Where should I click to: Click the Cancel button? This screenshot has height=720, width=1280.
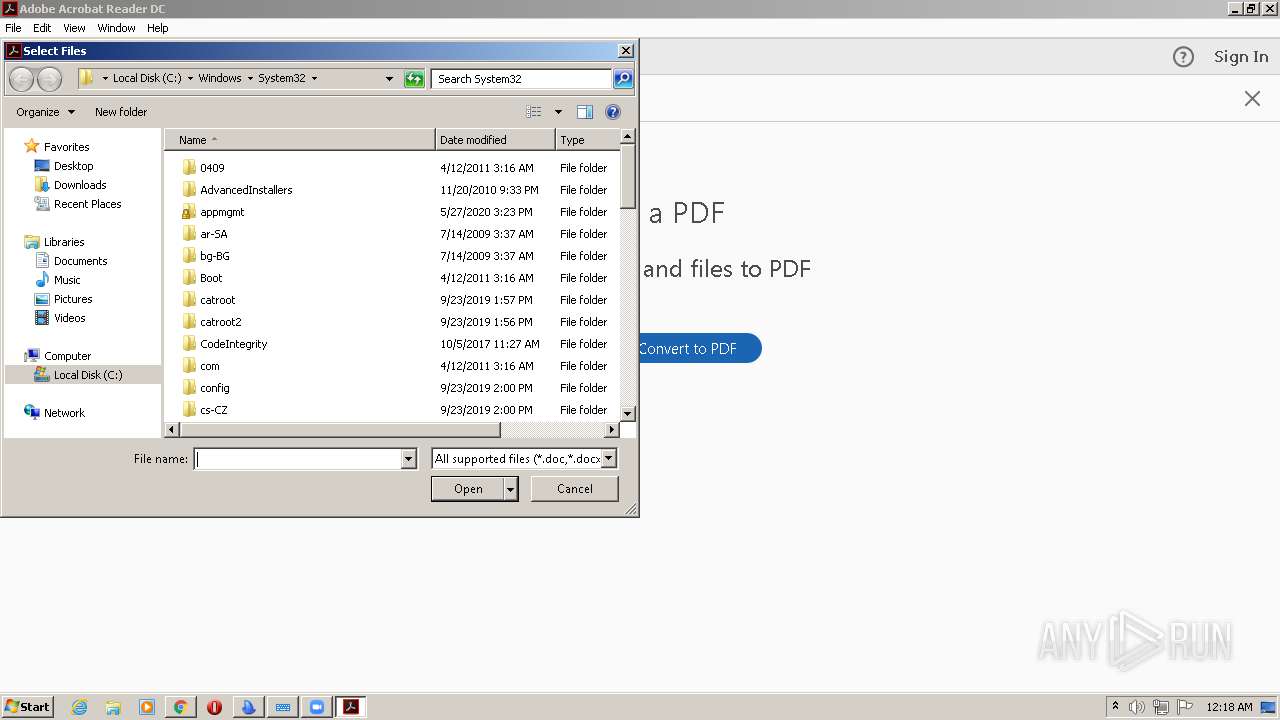[574, 489]
